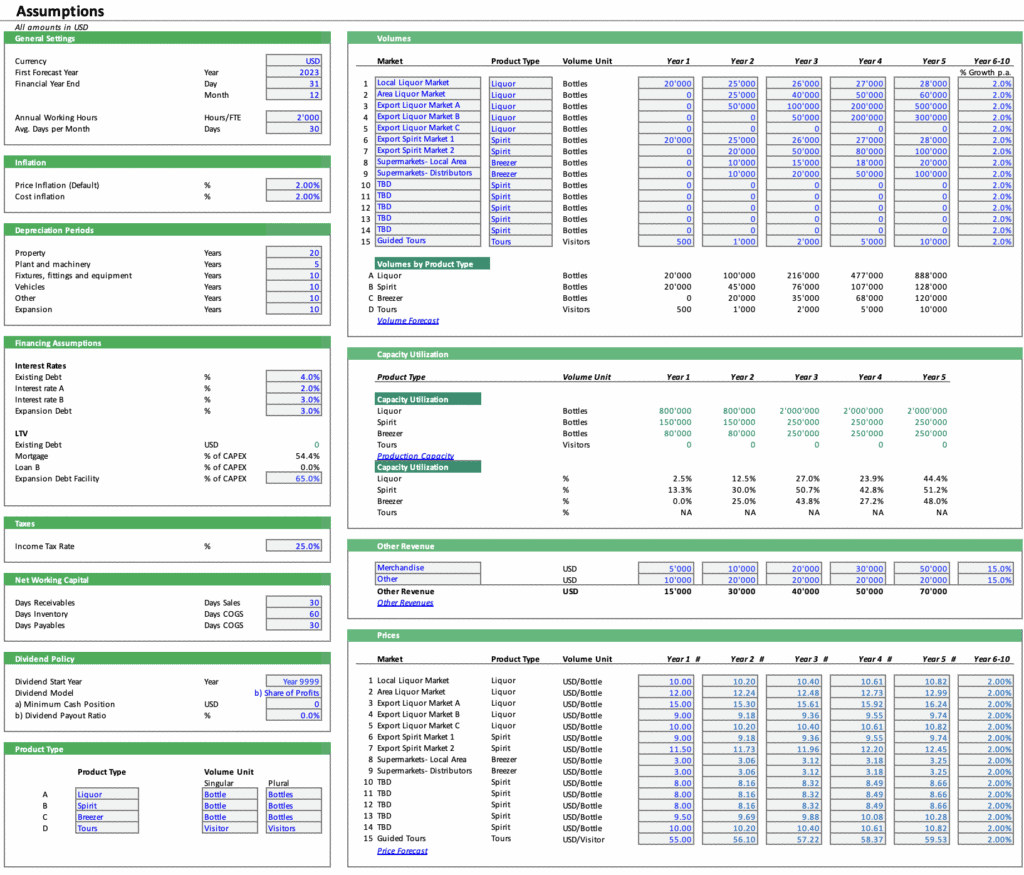Select Existing Debt interest rate 4.0%
1024x875 pixels.
point(294,377)
